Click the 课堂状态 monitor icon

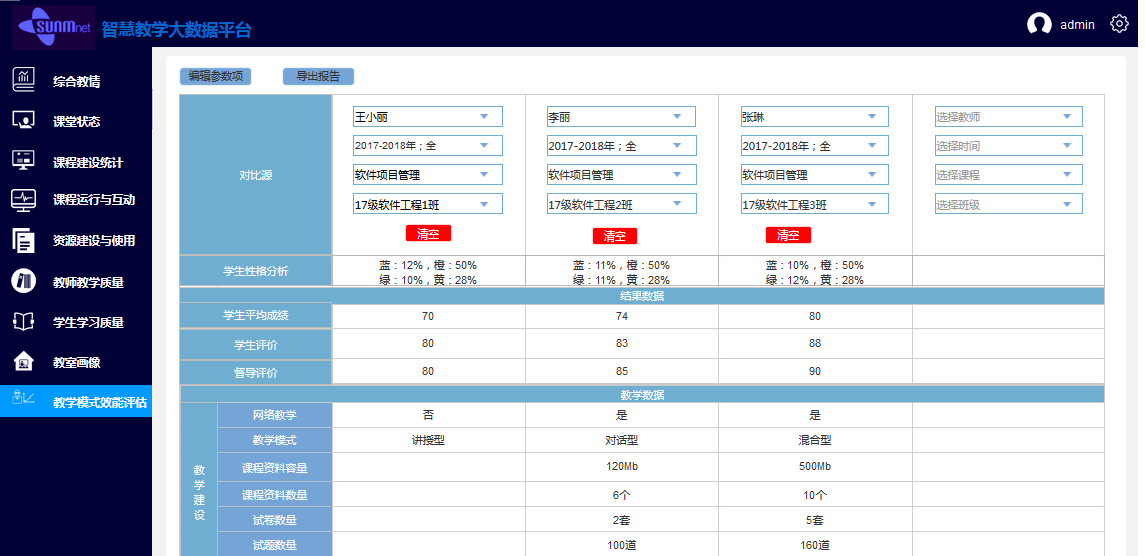[x=23, y=121]
